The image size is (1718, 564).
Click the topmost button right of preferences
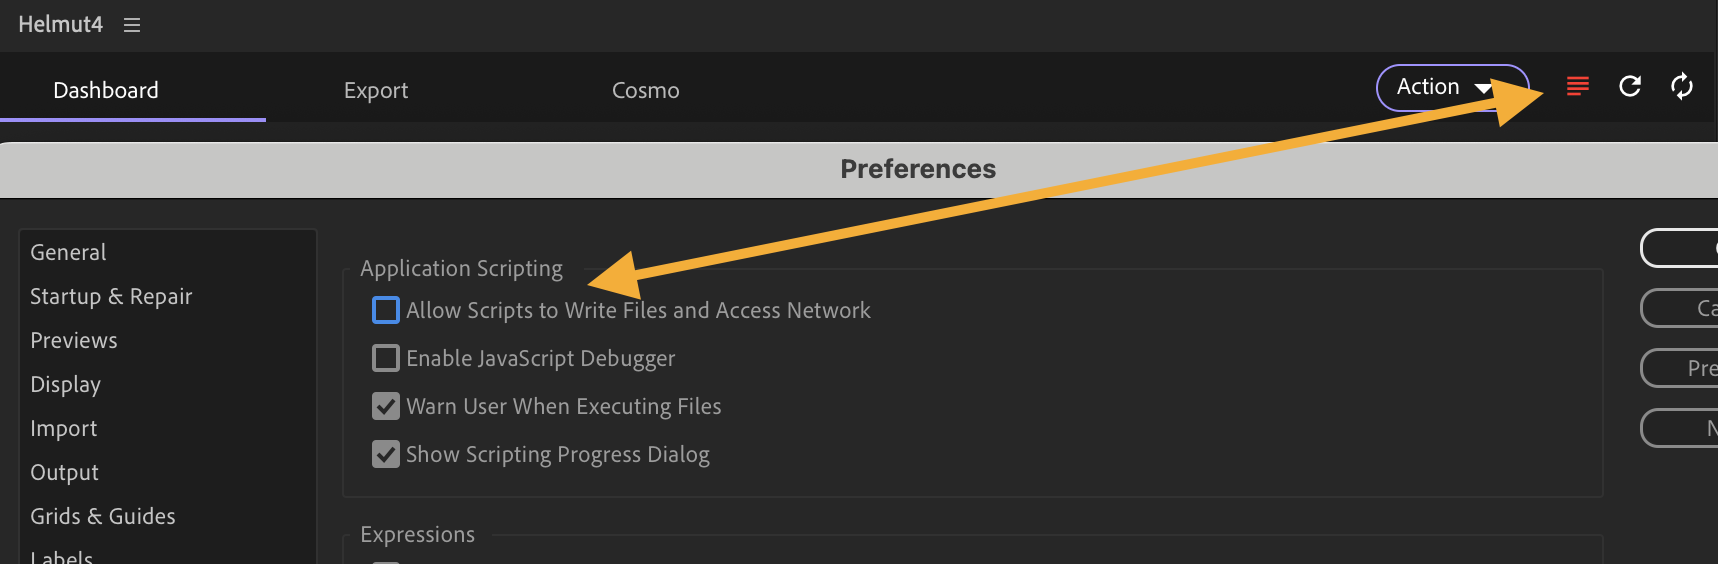click(1682, 248)
